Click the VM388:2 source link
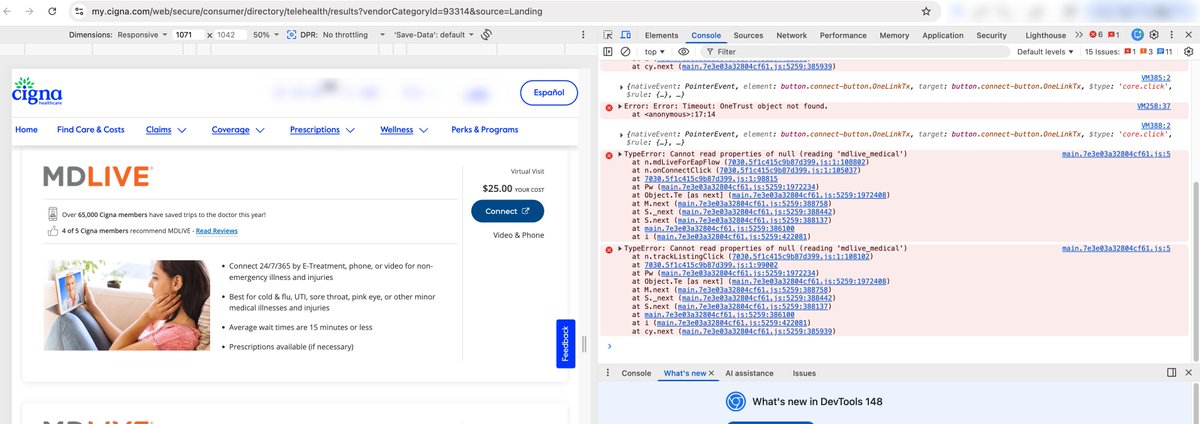The width and height of the screenshot is (1200, 424). coord(1156,125)
